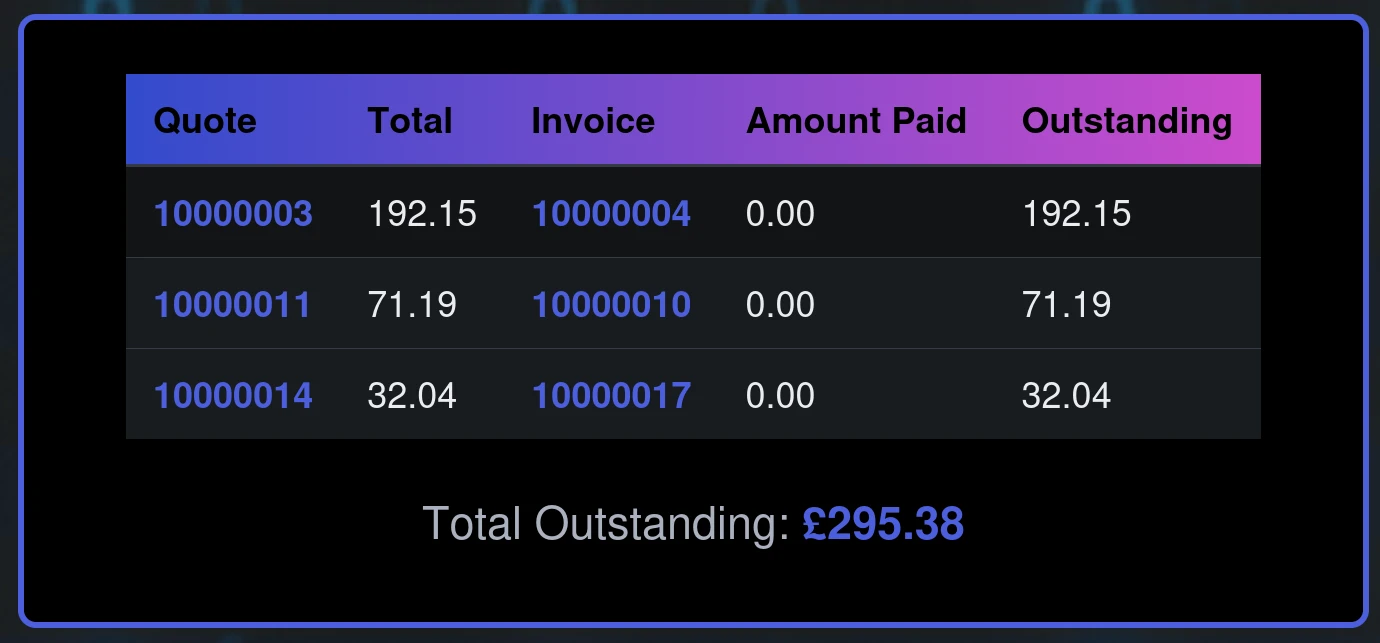Click the Invoice column header
The image size is (1380, 643).
click(x=593, y=121)
